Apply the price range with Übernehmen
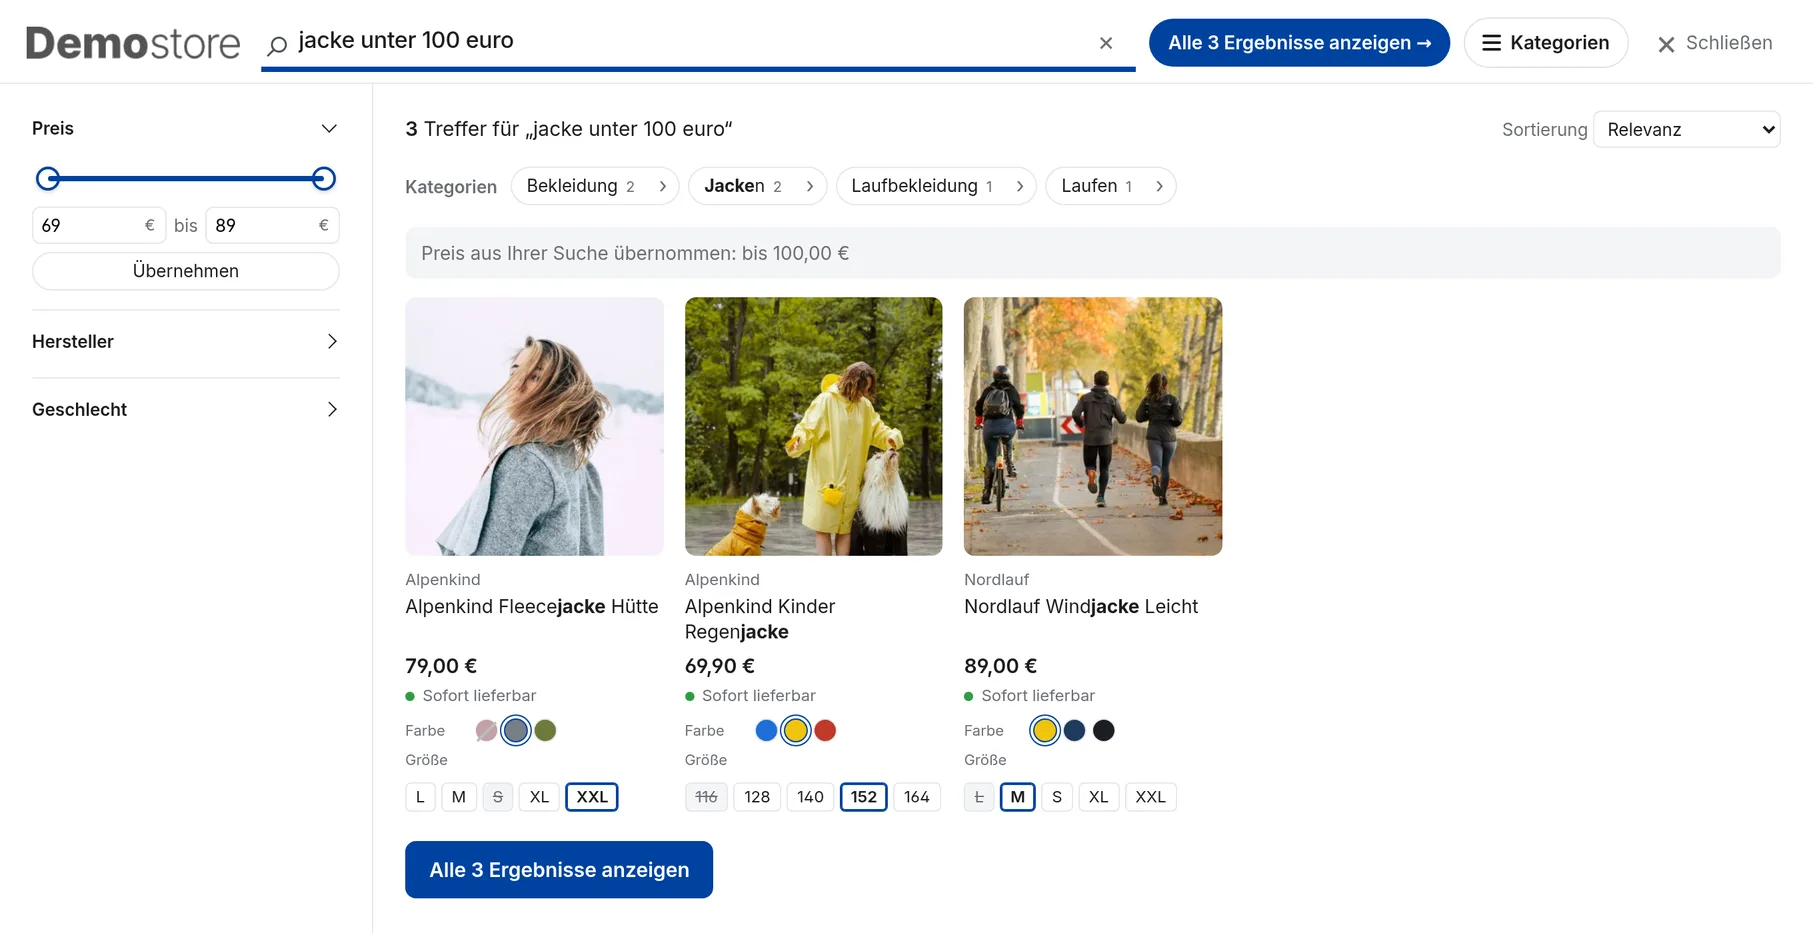The width and height of the screenshot is (1813, 933). pos(186,271)
